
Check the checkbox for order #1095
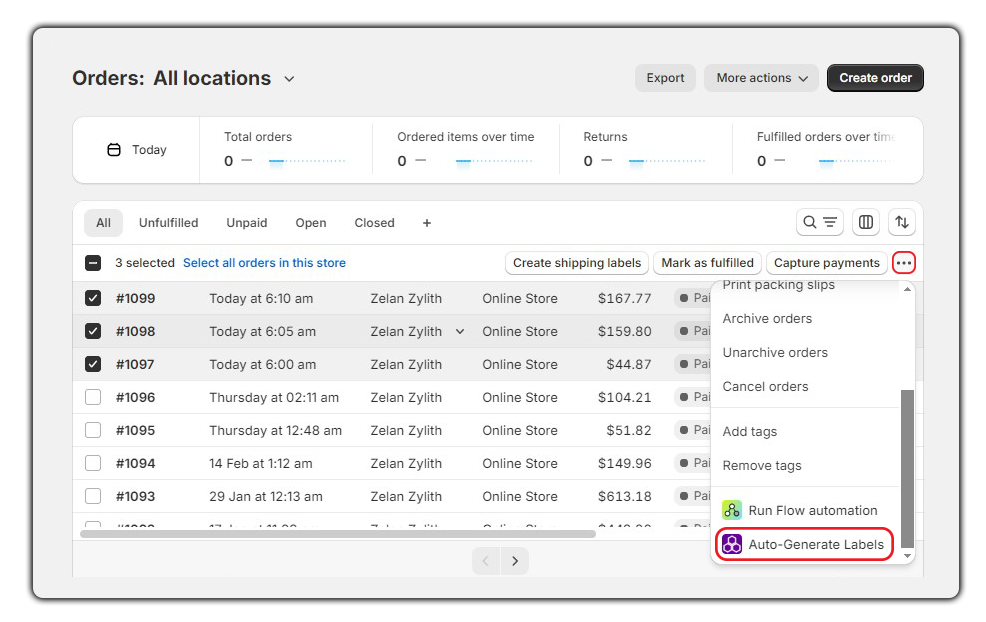[x=93, y=430]
